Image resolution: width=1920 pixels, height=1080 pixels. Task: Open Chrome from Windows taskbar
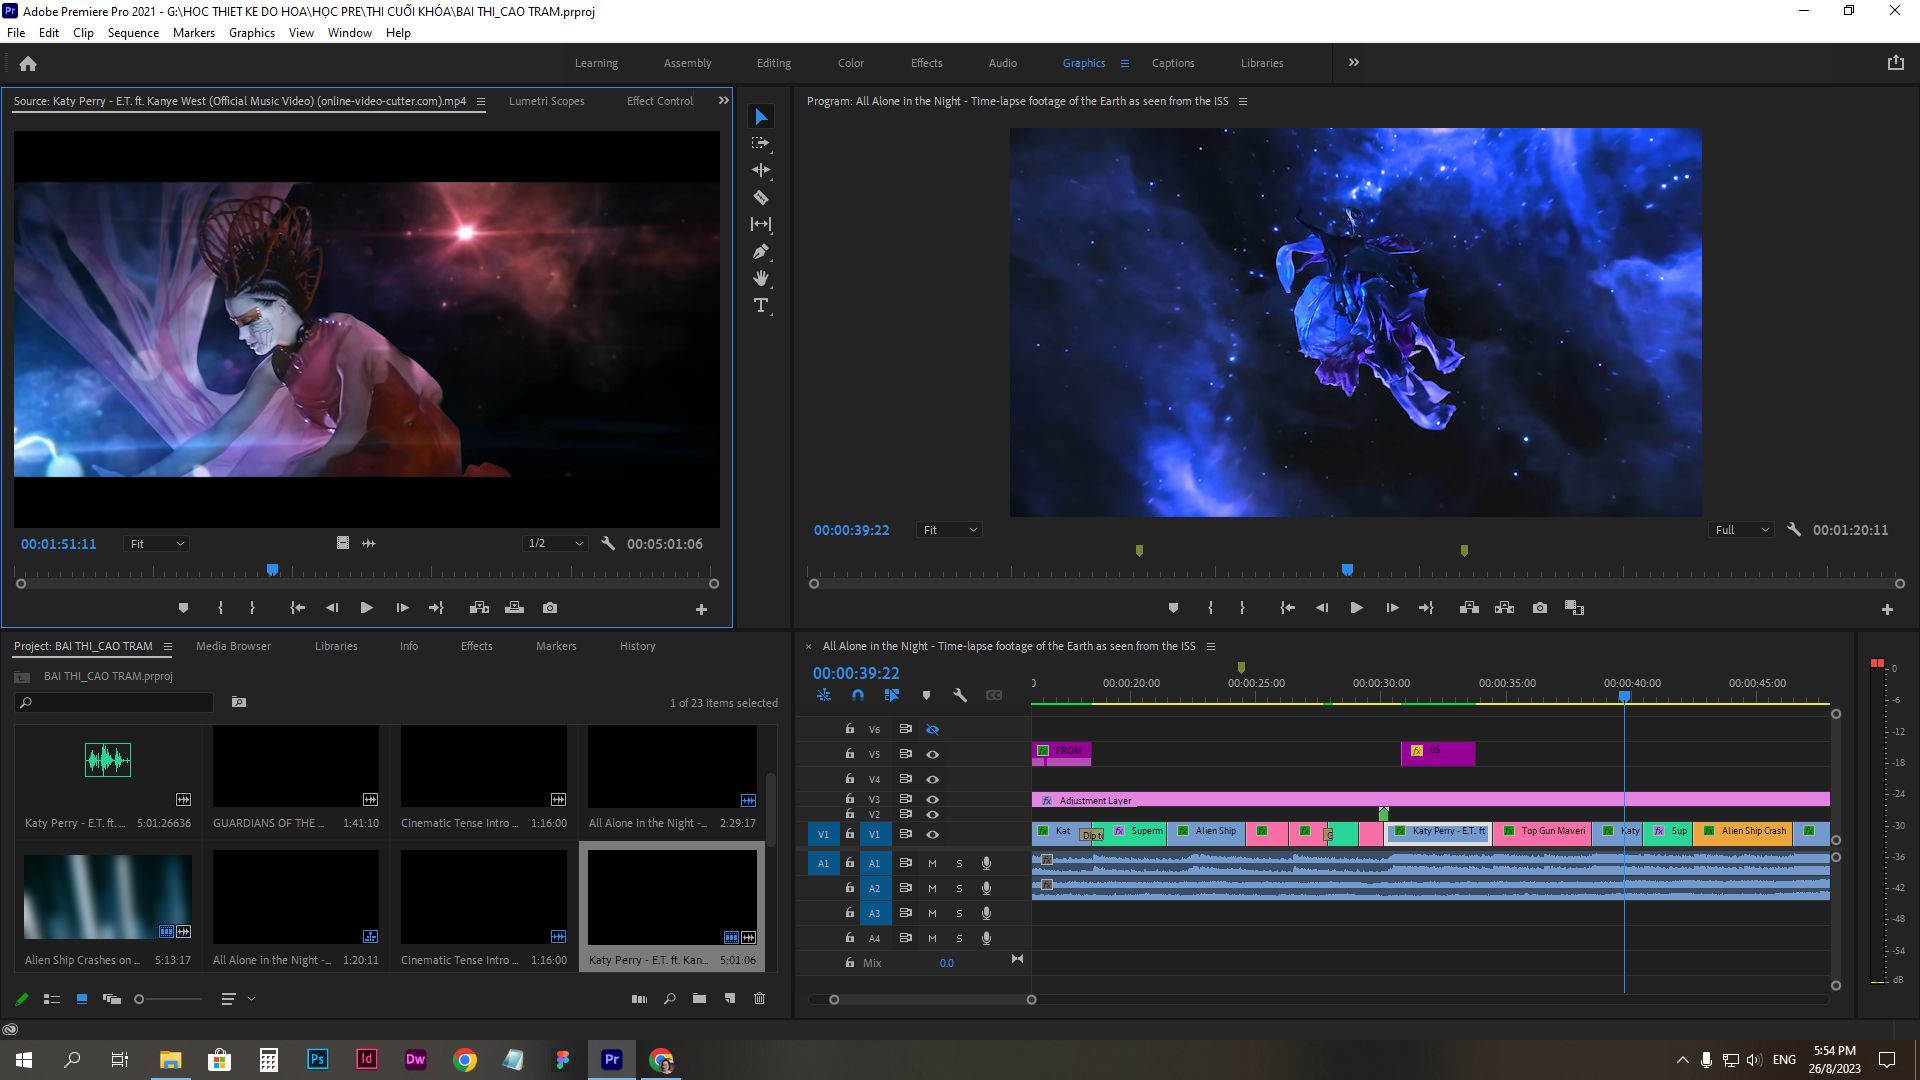[465, 1060]
